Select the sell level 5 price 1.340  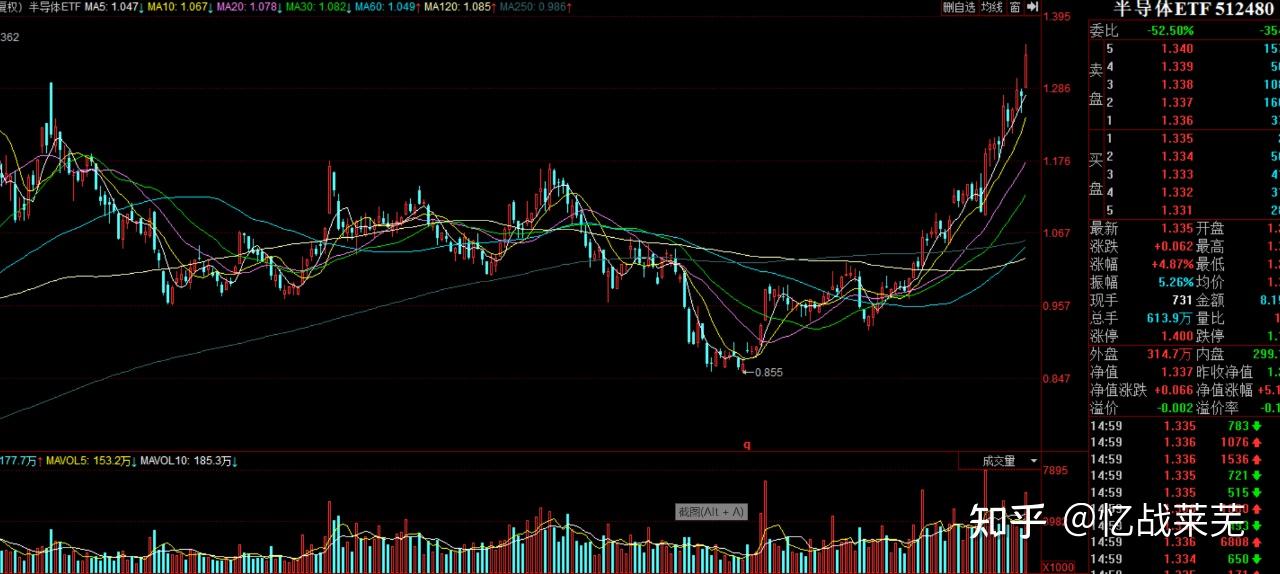1177,49
